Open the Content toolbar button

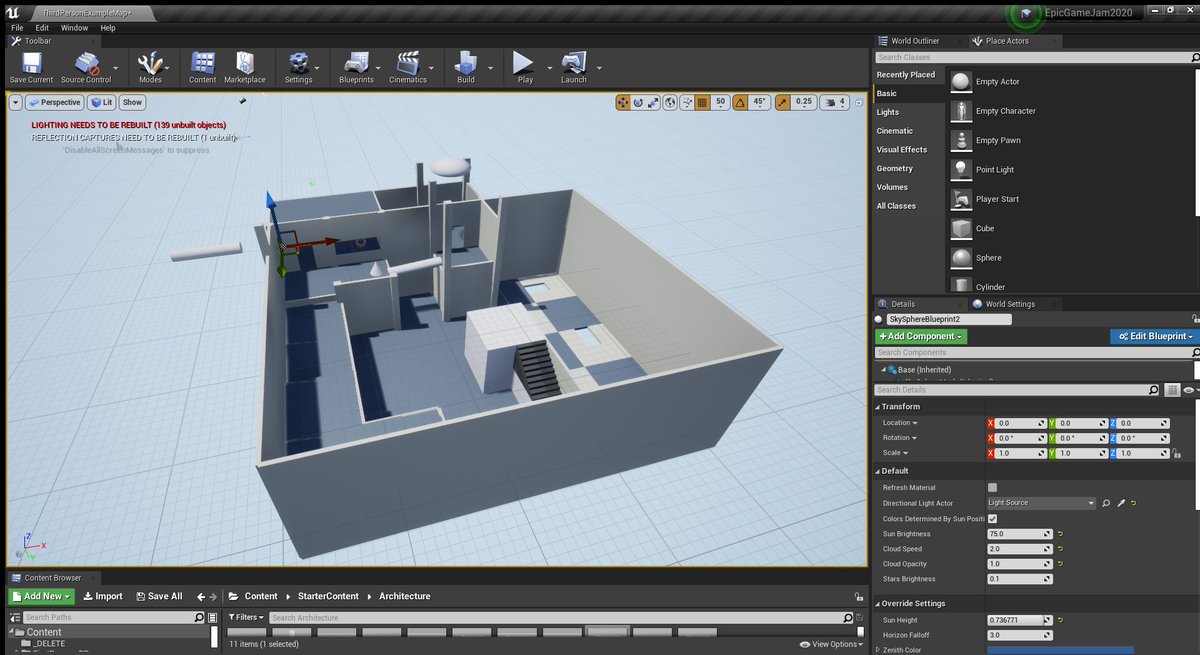coord(203,65)
